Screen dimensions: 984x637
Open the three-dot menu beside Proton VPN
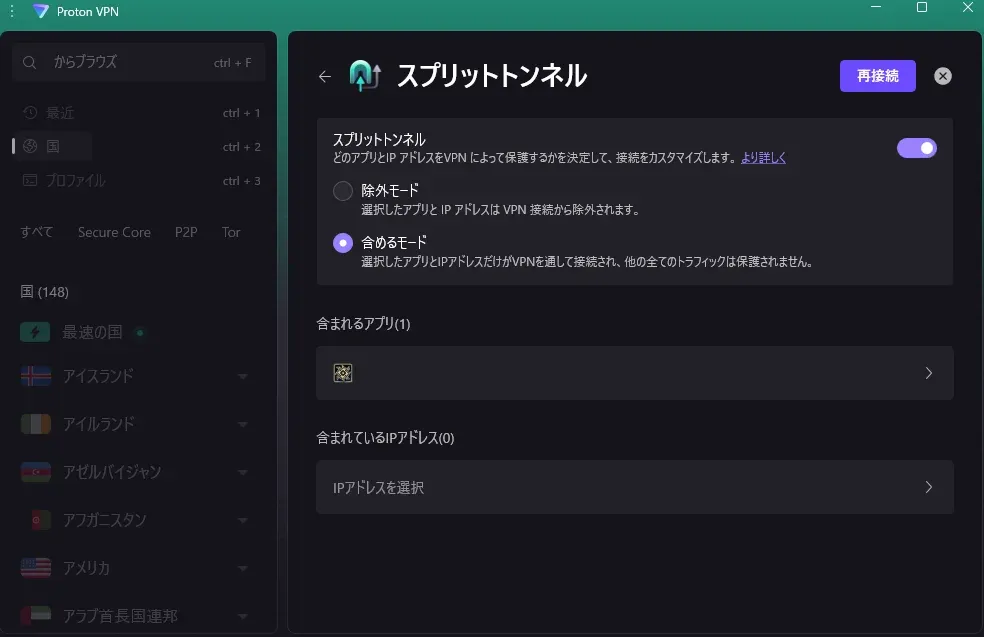click(x=12, y=11)
